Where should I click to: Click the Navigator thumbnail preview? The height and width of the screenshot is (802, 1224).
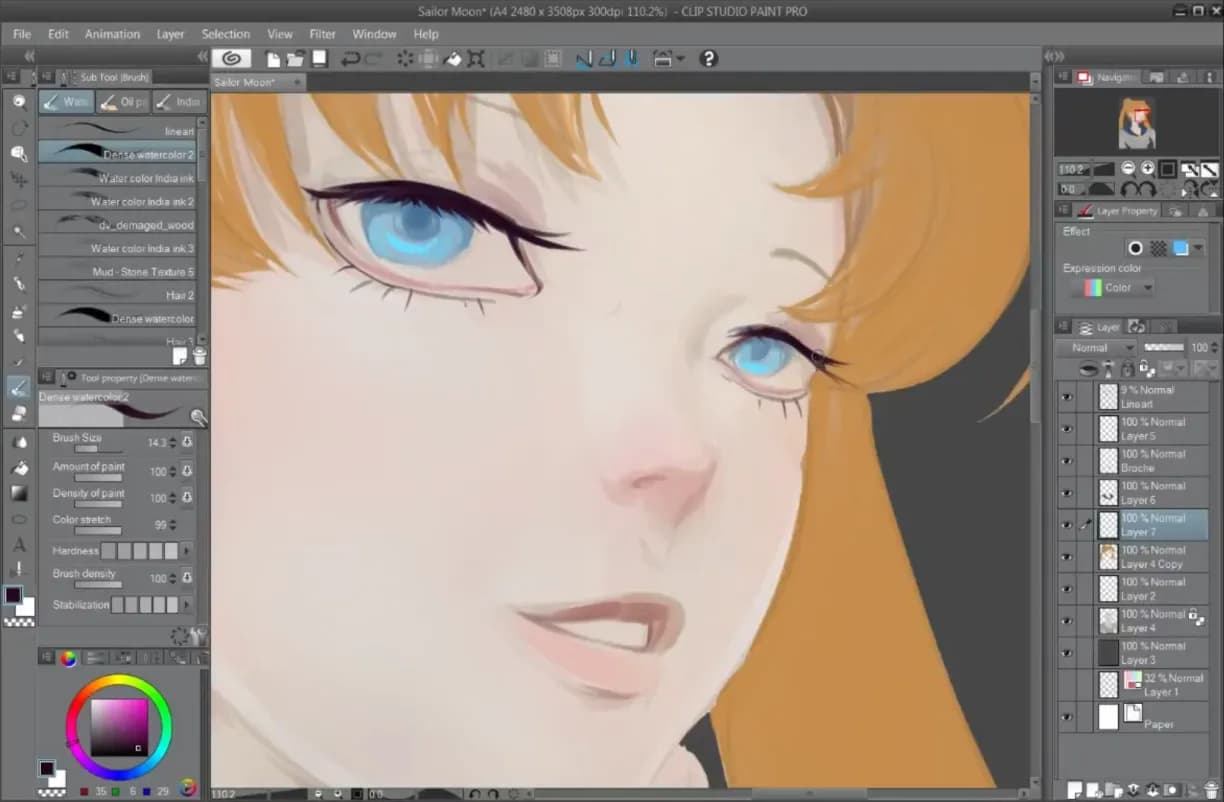click(1135, 123)
